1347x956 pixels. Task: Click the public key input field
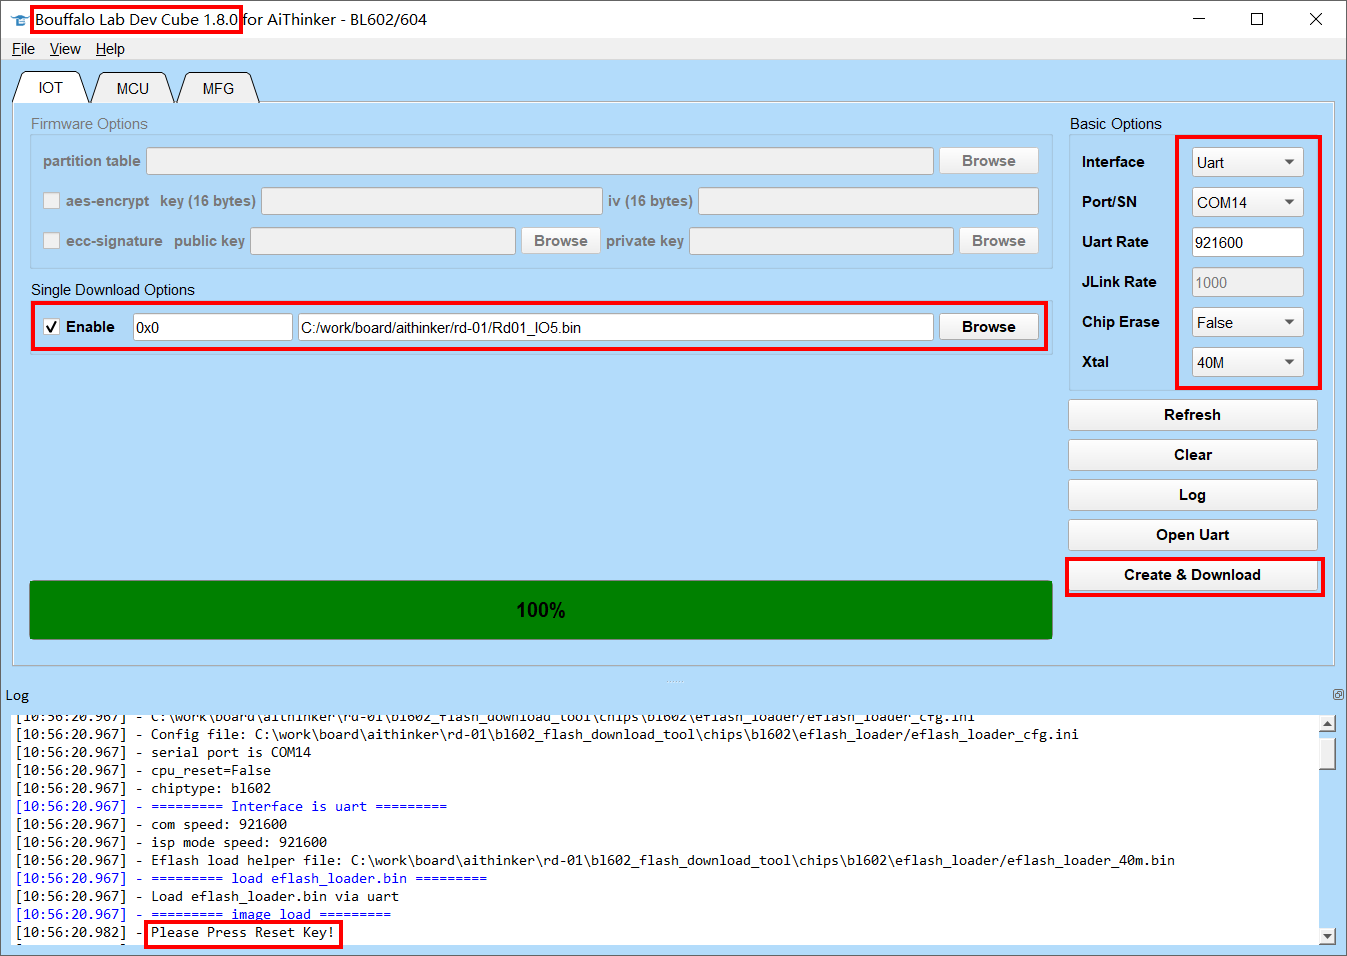(383, 241)
